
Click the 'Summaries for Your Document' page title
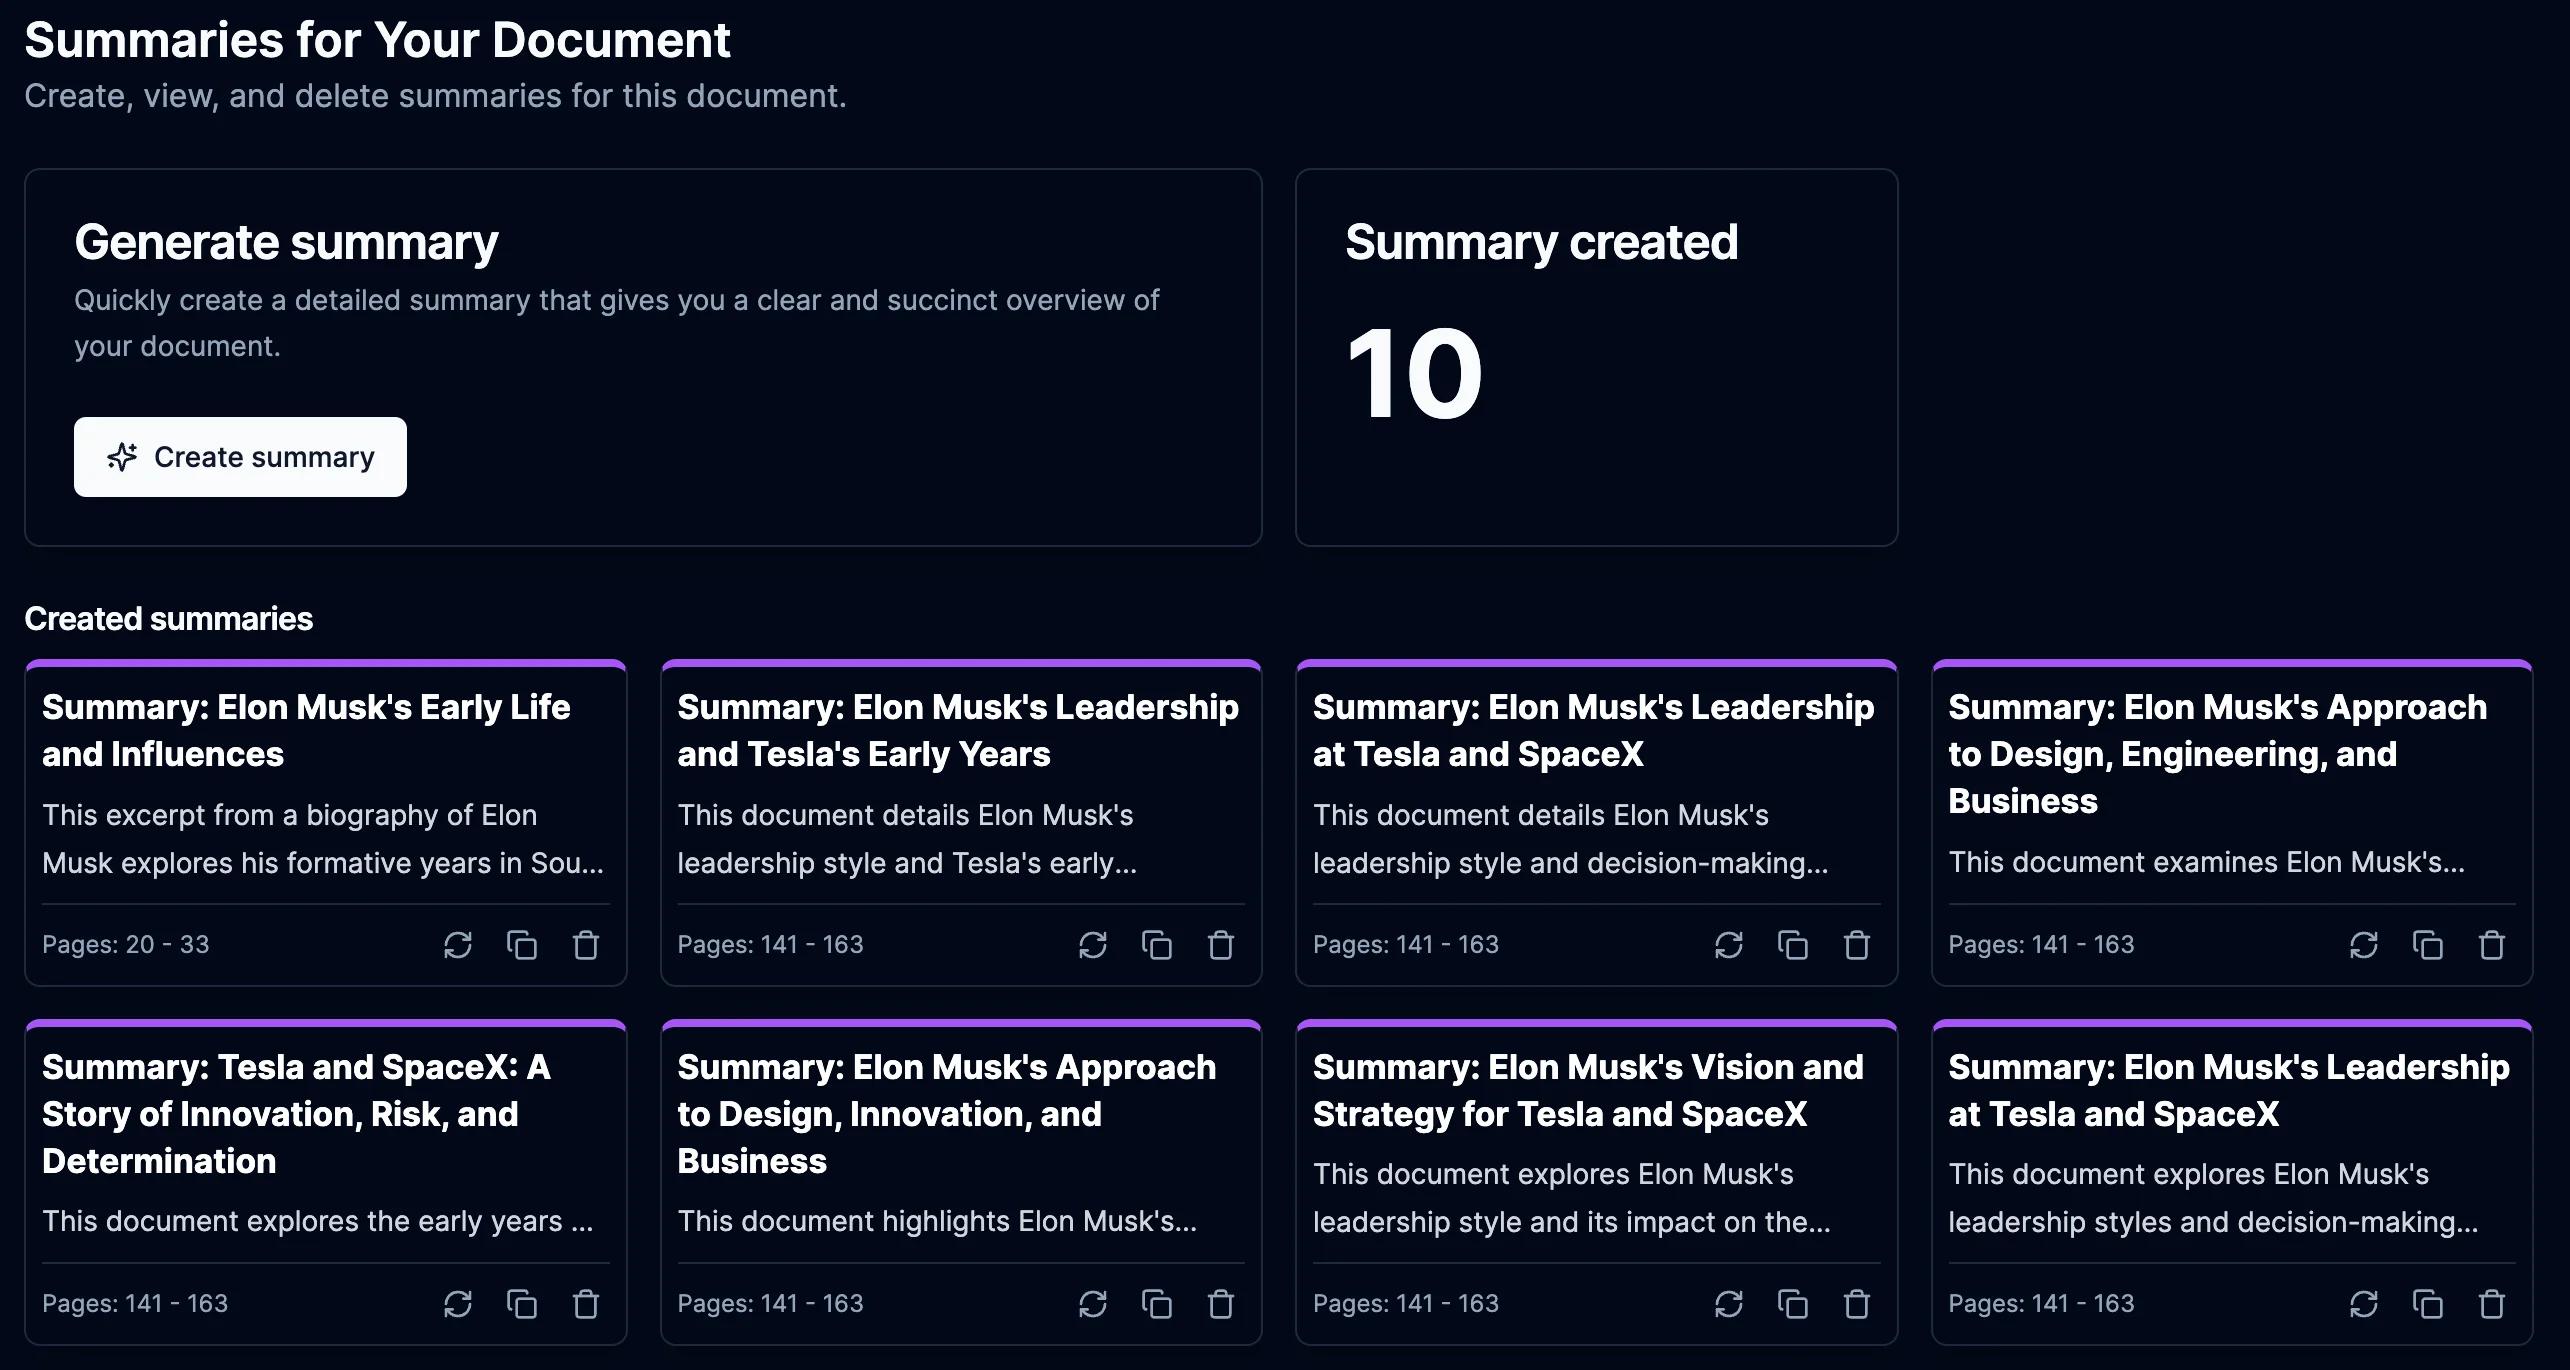(x=377, y=40)
